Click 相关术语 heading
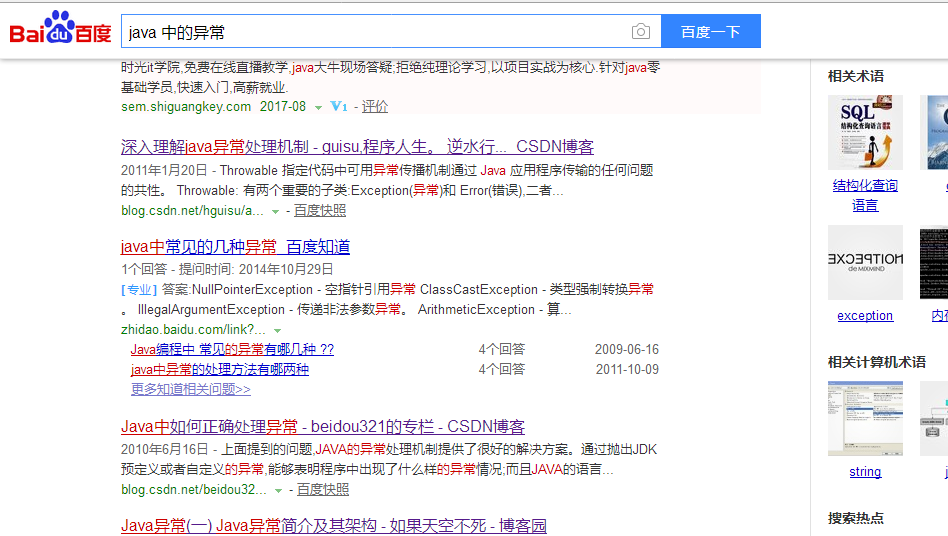 (855, 76)
